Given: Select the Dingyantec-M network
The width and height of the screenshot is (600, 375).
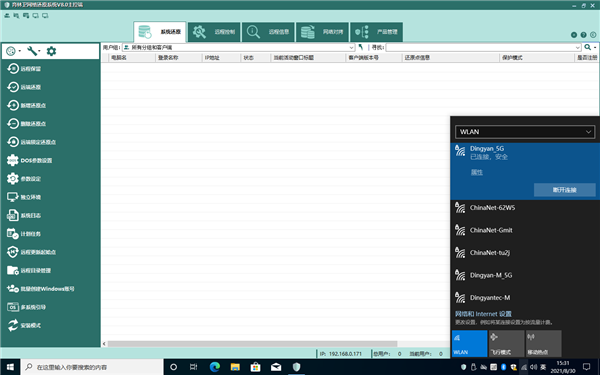Looking at the screenshot, I should coord(525,298).
